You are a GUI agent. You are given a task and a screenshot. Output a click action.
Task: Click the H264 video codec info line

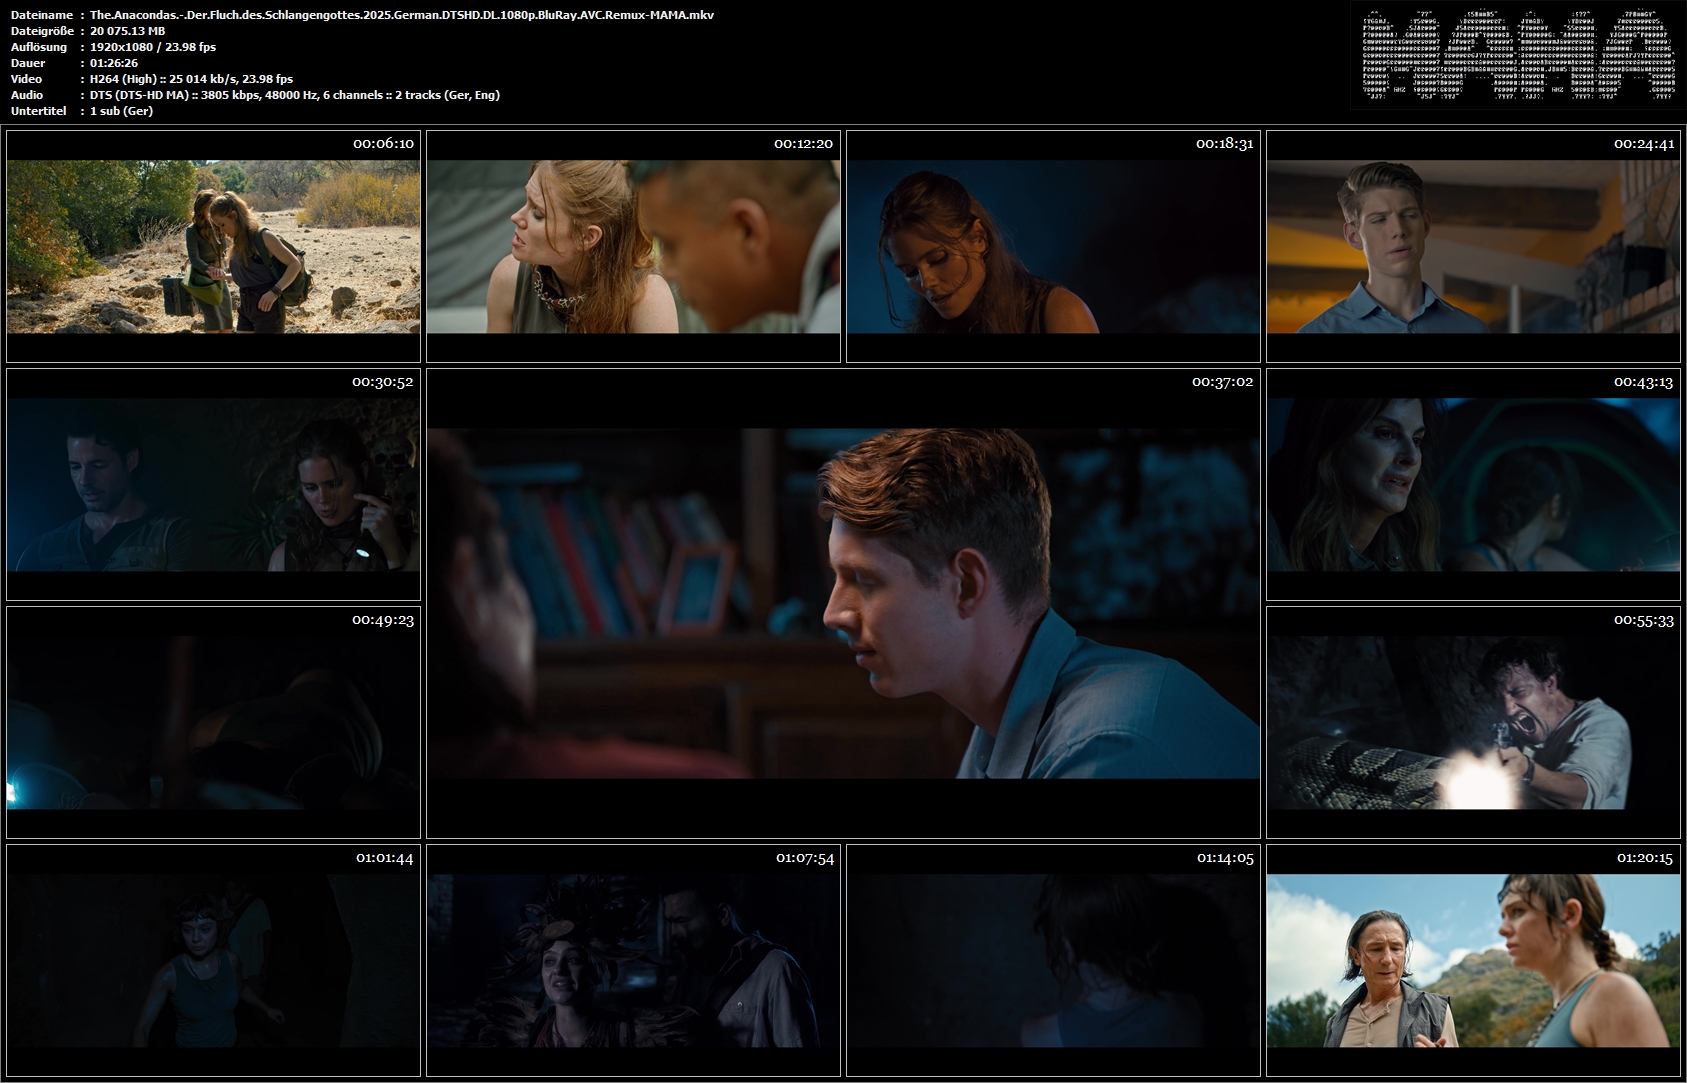tap(192, 79)
